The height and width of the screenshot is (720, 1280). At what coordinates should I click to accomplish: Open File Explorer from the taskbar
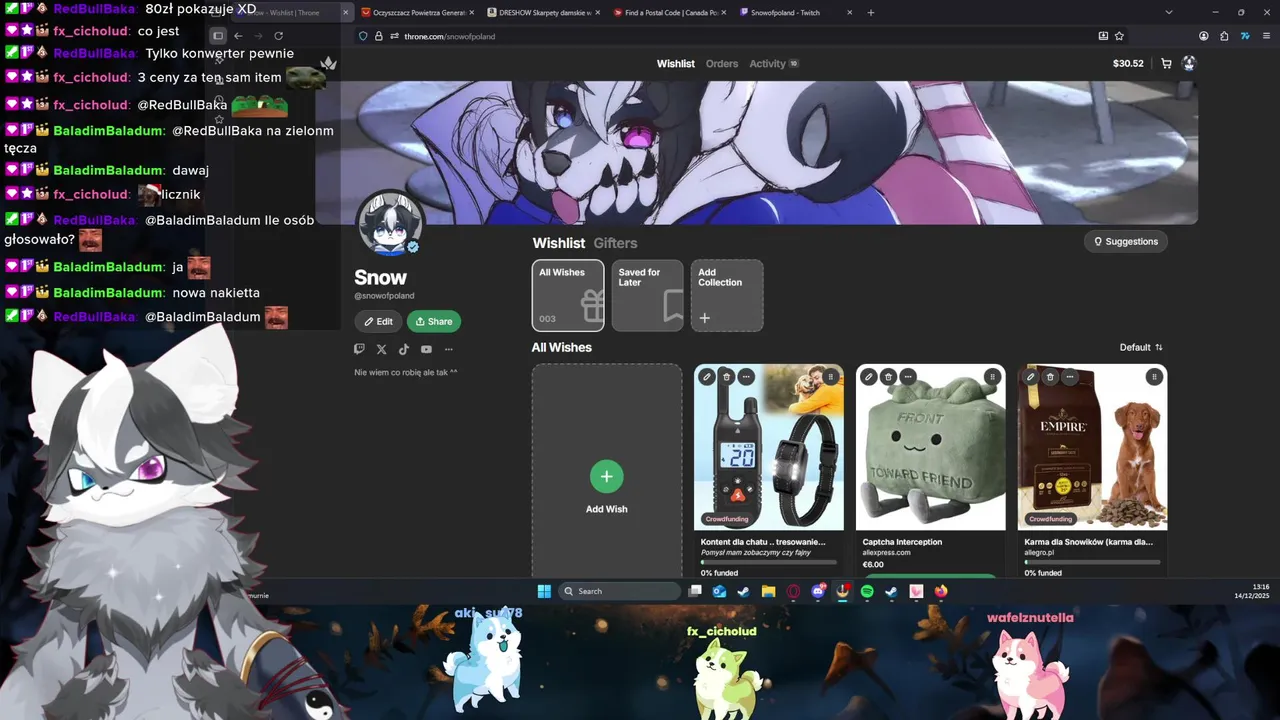pyautogui.click(x=768, y=591)
